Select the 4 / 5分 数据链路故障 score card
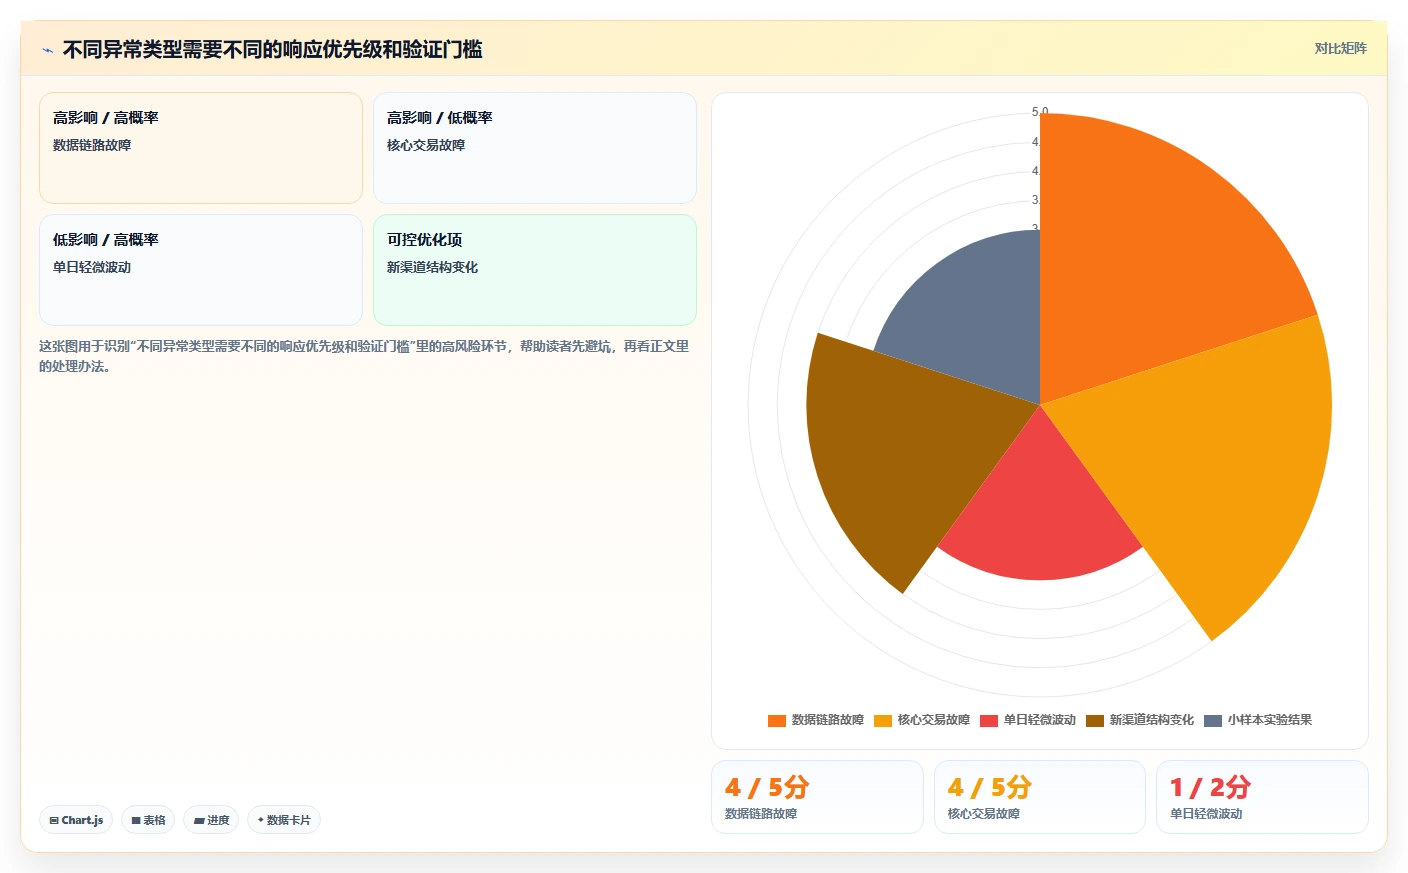The width and height of the screenshot is (1408, 873). (x=817, y=797)
